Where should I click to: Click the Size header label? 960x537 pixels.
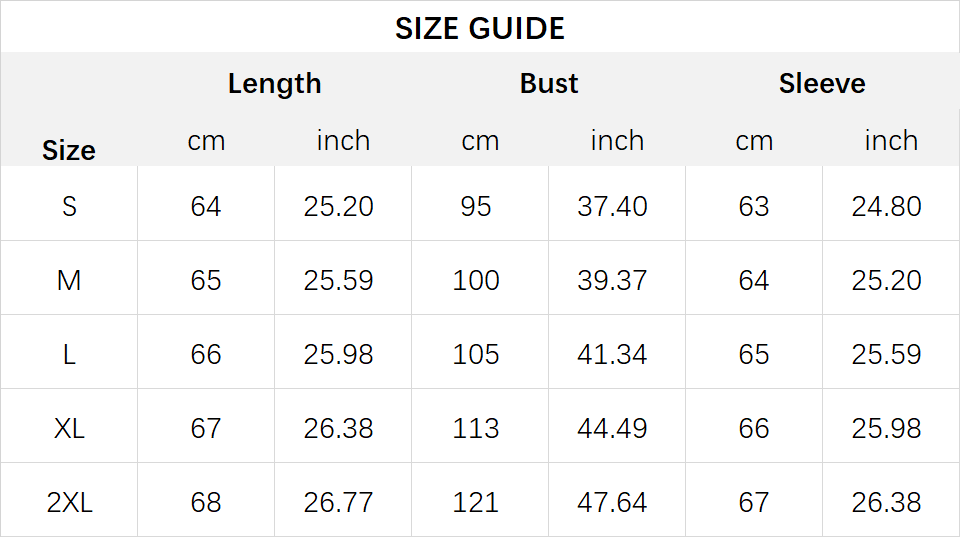(69, 150)
